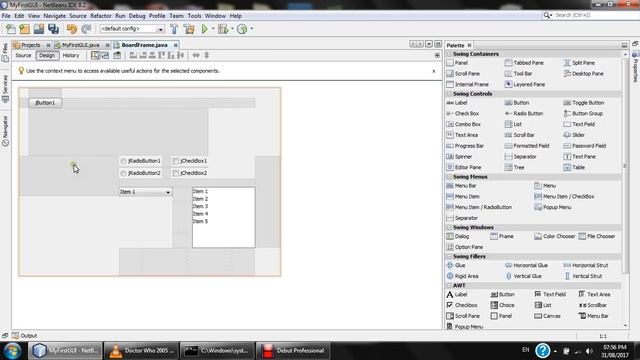Switch to the History view toggle
Viewport: 640px width, 360px height.
71,56
